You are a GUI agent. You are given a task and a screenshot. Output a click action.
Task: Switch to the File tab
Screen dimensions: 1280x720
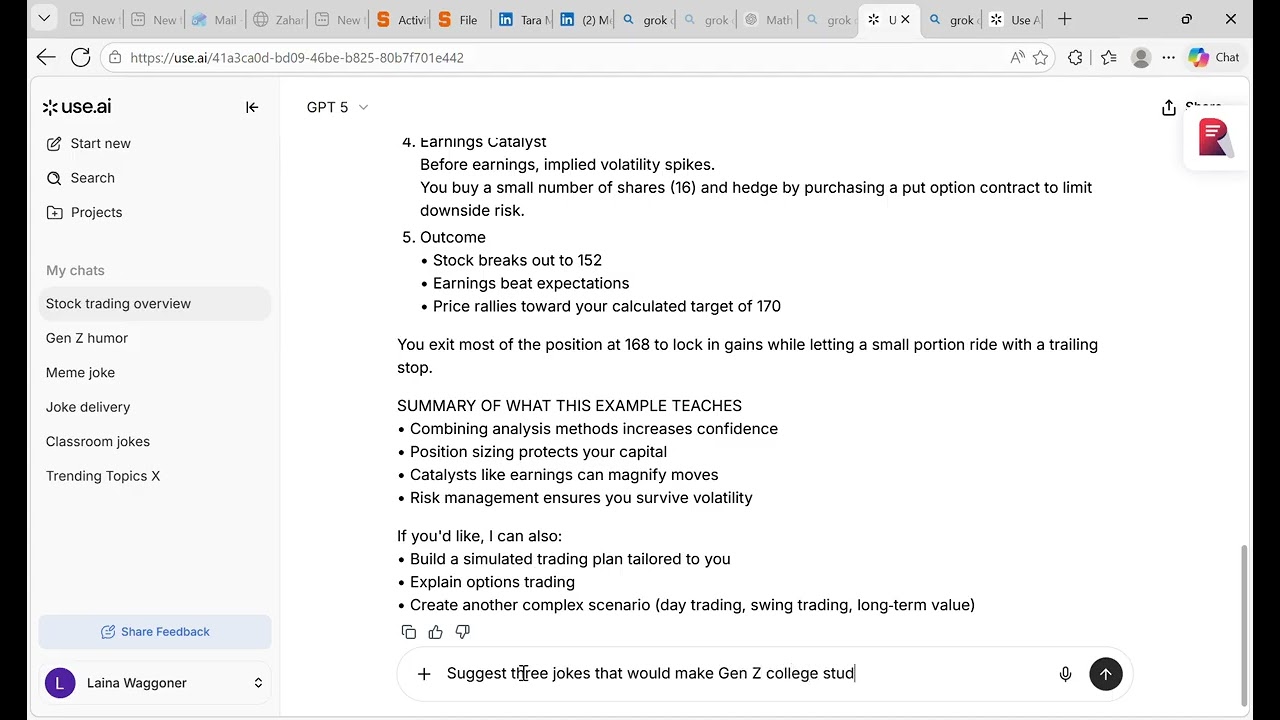pos(459,20)
